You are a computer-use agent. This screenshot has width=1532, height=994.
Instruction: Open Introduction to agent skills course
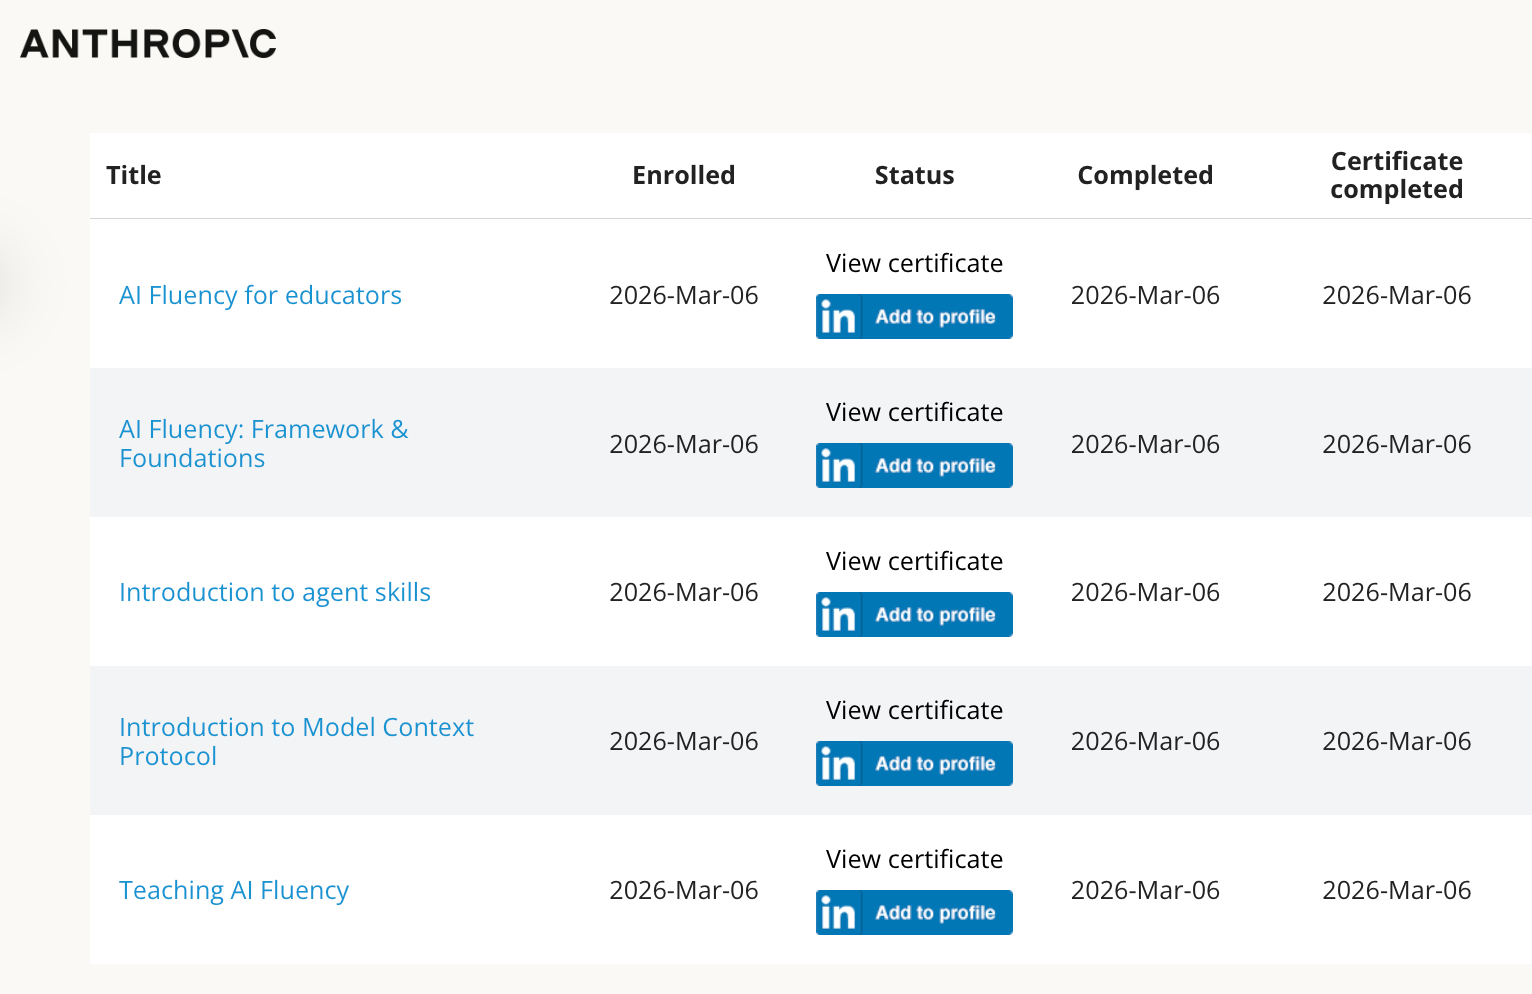click(275, 592)
